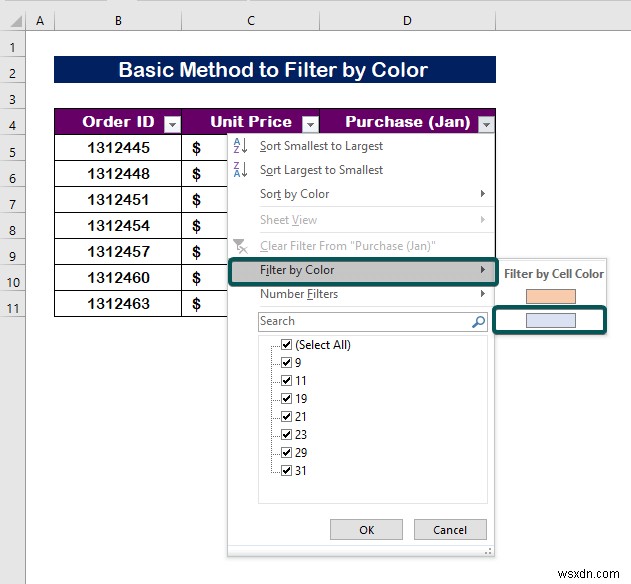Uncheck the value 23 checkbox

pyautogui.click(x=286, y=435)
